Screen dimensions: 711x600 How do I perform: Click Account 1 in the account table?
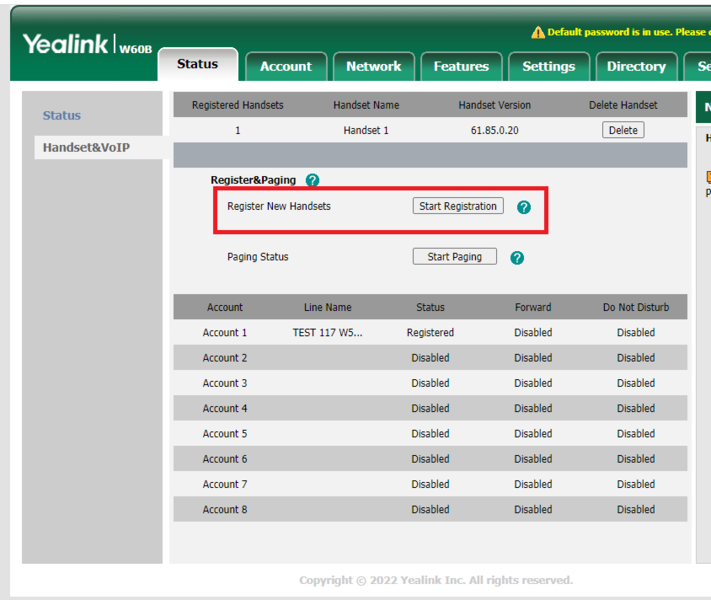tap(225, 333)
